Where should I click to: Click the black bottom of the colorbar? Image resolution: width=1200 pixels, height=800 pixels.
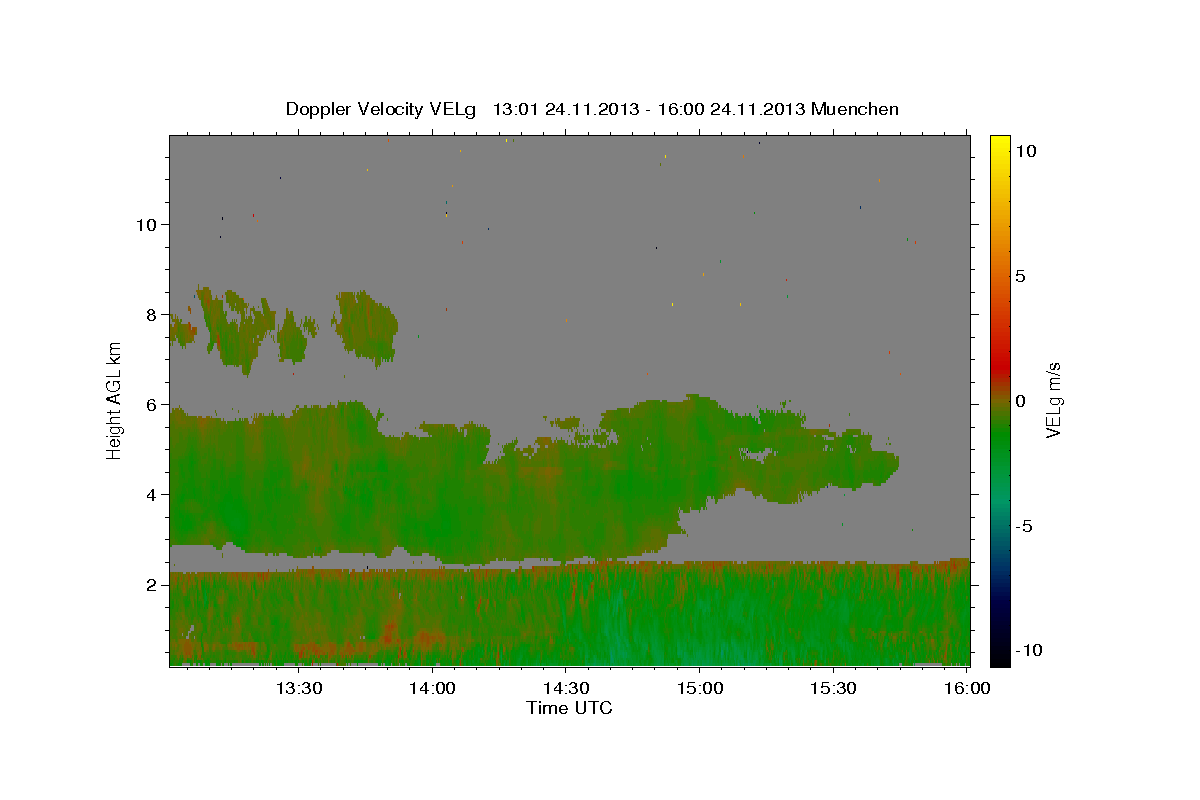coord(1000,655)
